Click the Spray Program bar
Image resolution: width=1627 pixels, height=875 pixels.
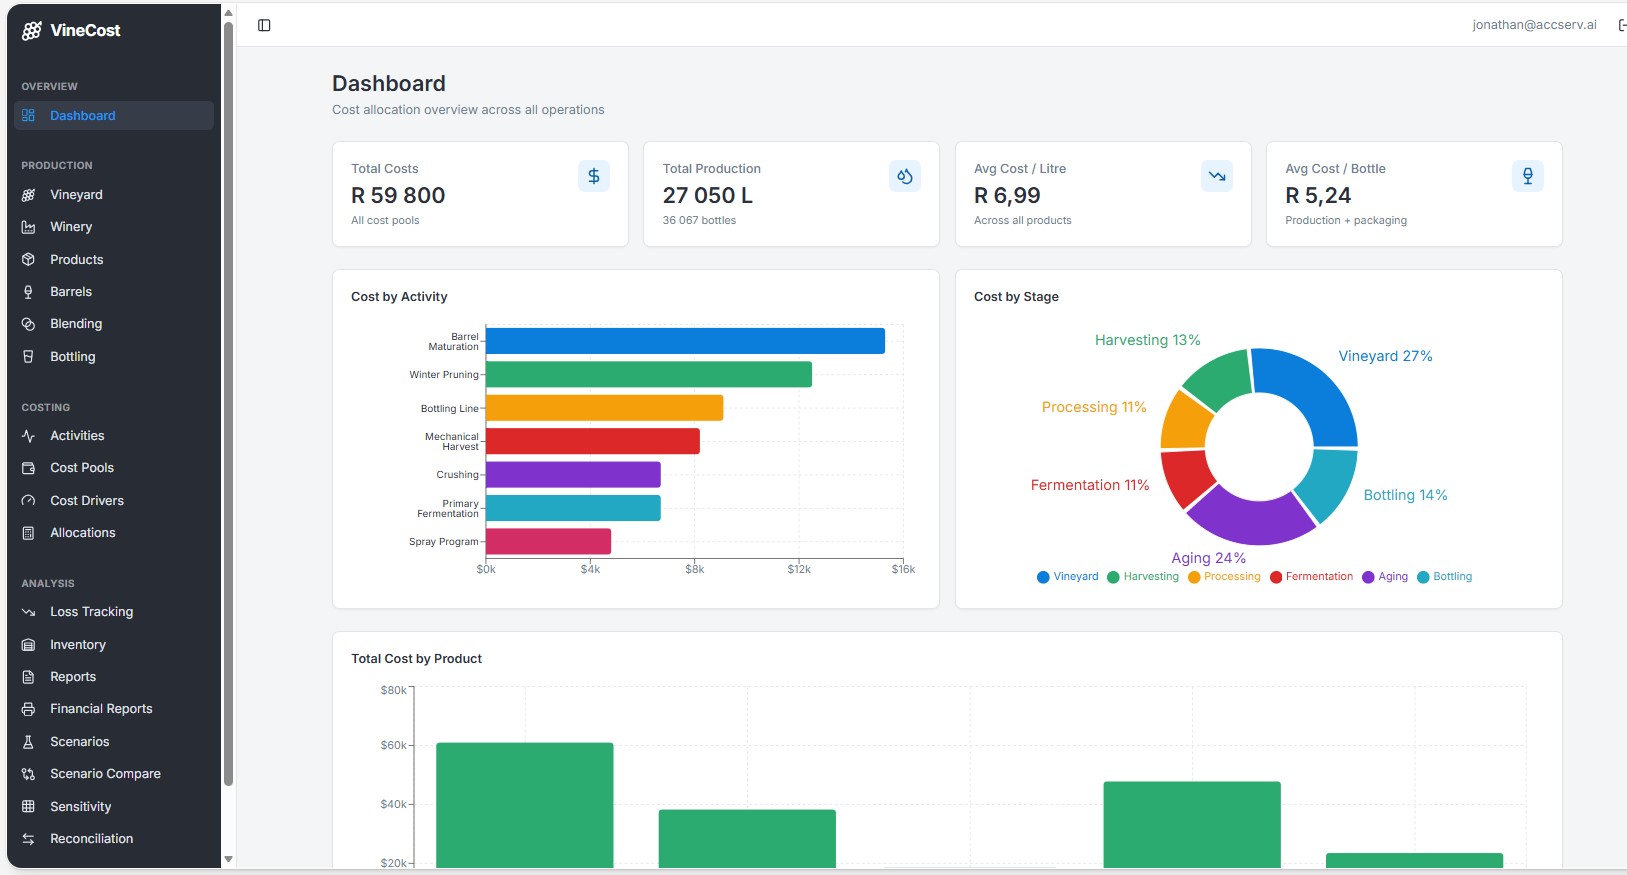click(x=548, y=541)
